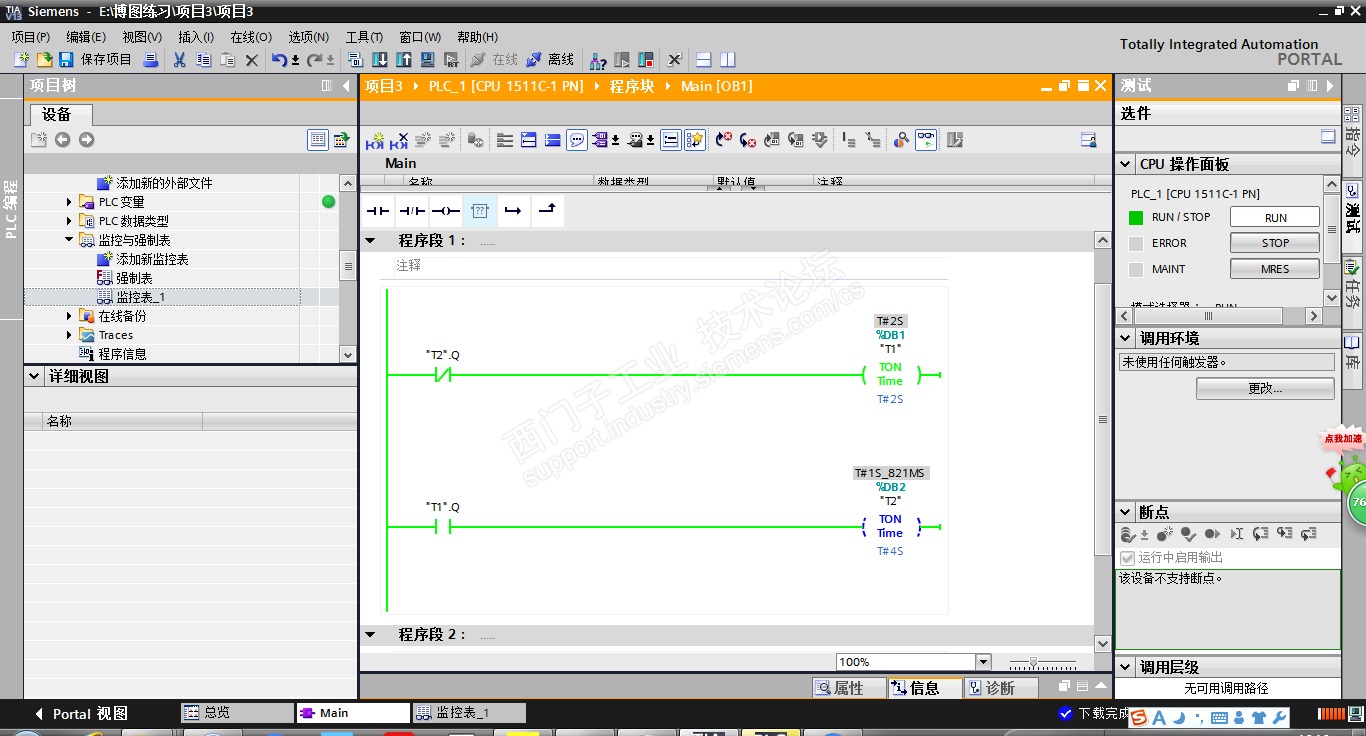The image size is (1366, 736).
Task: Select 程序信息 in project tree
Action: (x=122, y=354)
